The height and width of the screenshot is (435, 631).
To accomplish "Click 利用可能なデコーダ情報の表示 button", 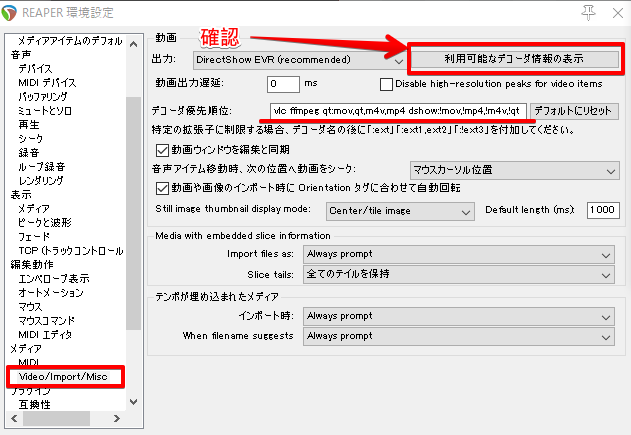I will [x=514, y=59].
